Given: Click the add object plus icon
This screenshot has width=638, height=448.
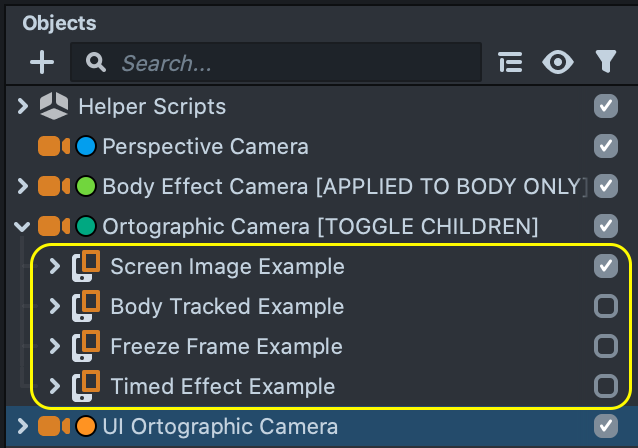Looking at the screenshot, I should (42, 63).
